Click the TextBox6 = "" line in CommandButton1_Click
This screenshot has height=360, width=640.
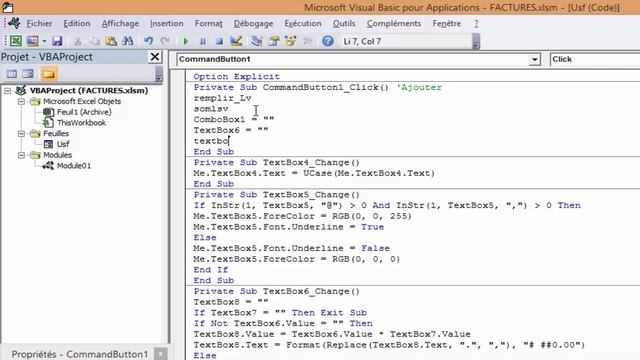[x=231, y=130]
